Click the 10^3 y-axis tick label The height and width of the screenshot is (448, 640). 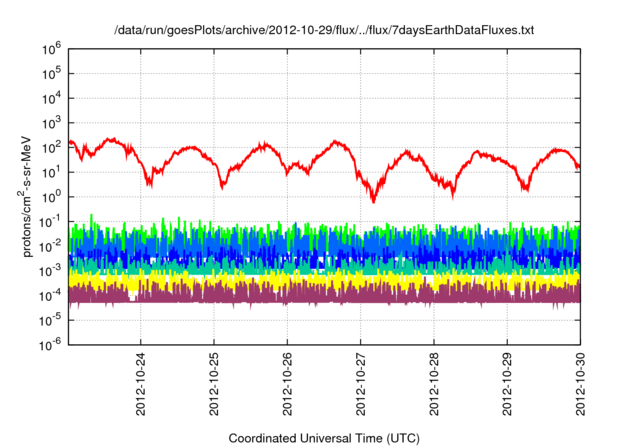point(51,123)
